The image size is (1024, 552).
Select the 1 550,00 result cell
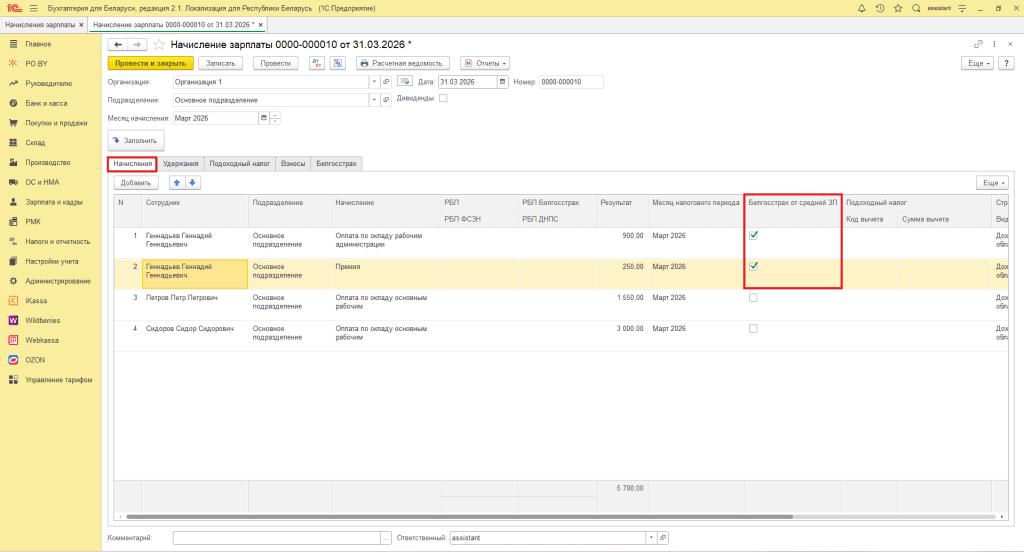click(622, 304)
